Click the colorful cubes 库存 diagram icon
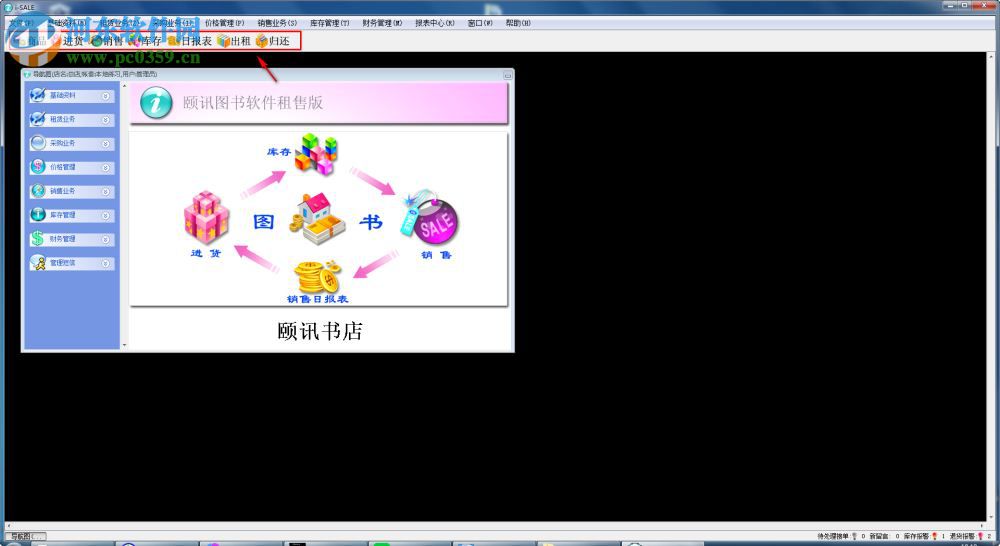Viewport: 1000px width, 546px height. pyautogui.click(x=316, y=154)
